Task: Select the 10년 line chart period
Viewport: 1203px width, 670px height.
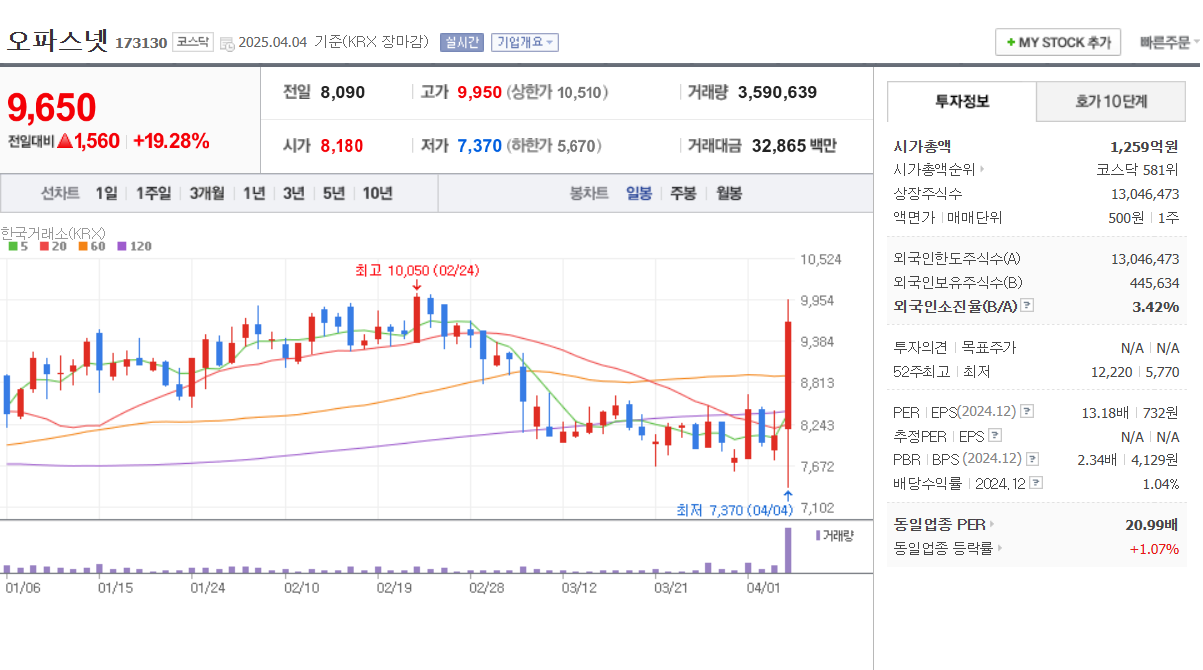Action: [378, 193]
